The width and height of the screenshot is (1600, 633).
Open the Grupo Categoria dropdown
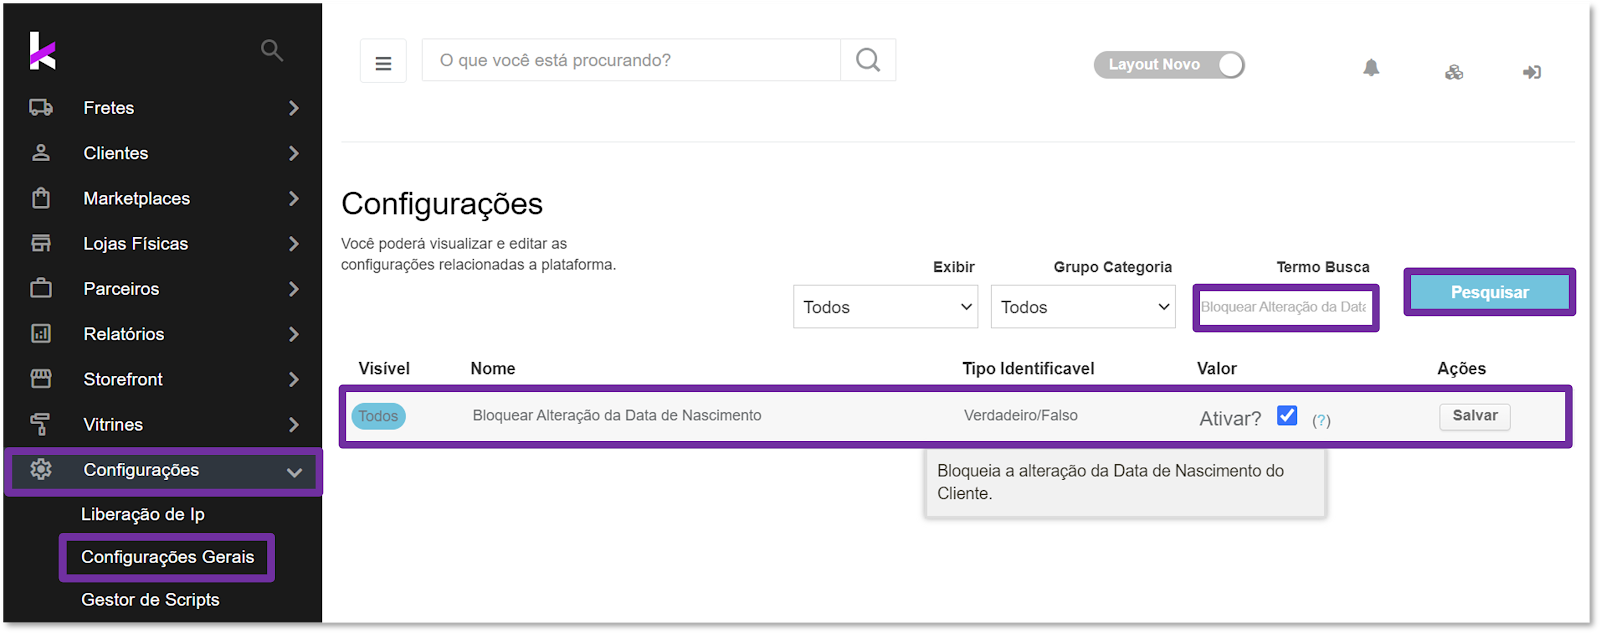(x=1083, y=307)
